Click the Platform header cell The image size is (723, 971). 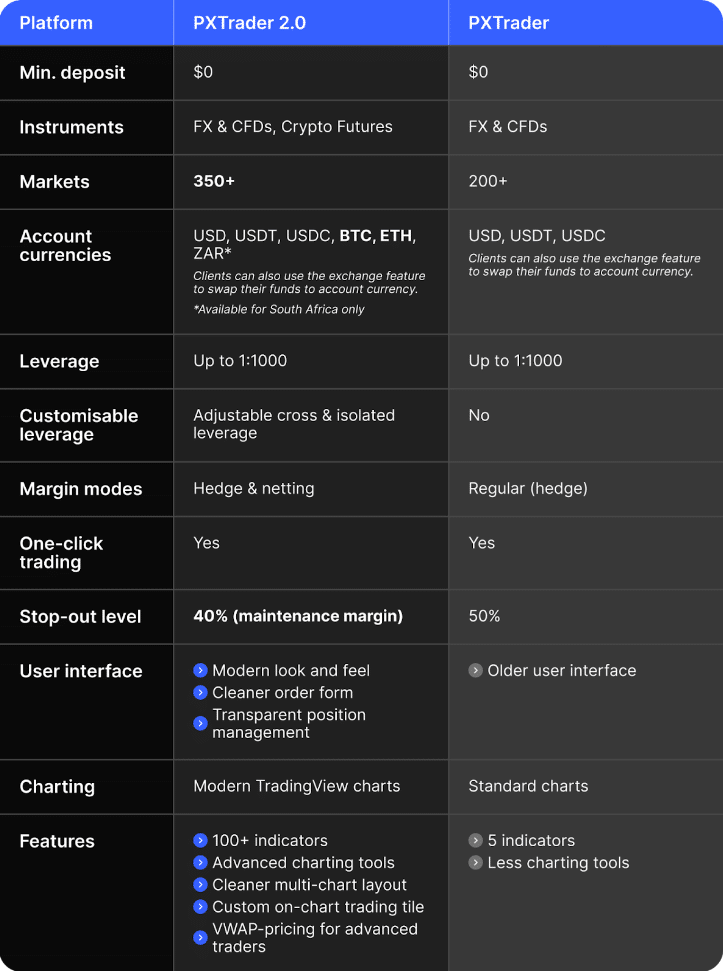pos(56,23)
